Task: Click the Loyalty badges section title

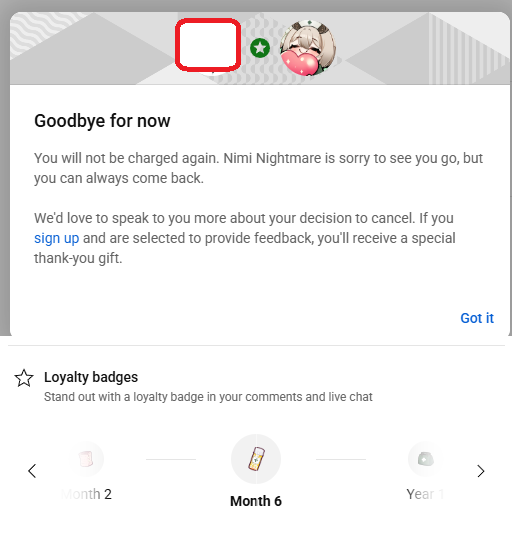Action: coord(91,377)
